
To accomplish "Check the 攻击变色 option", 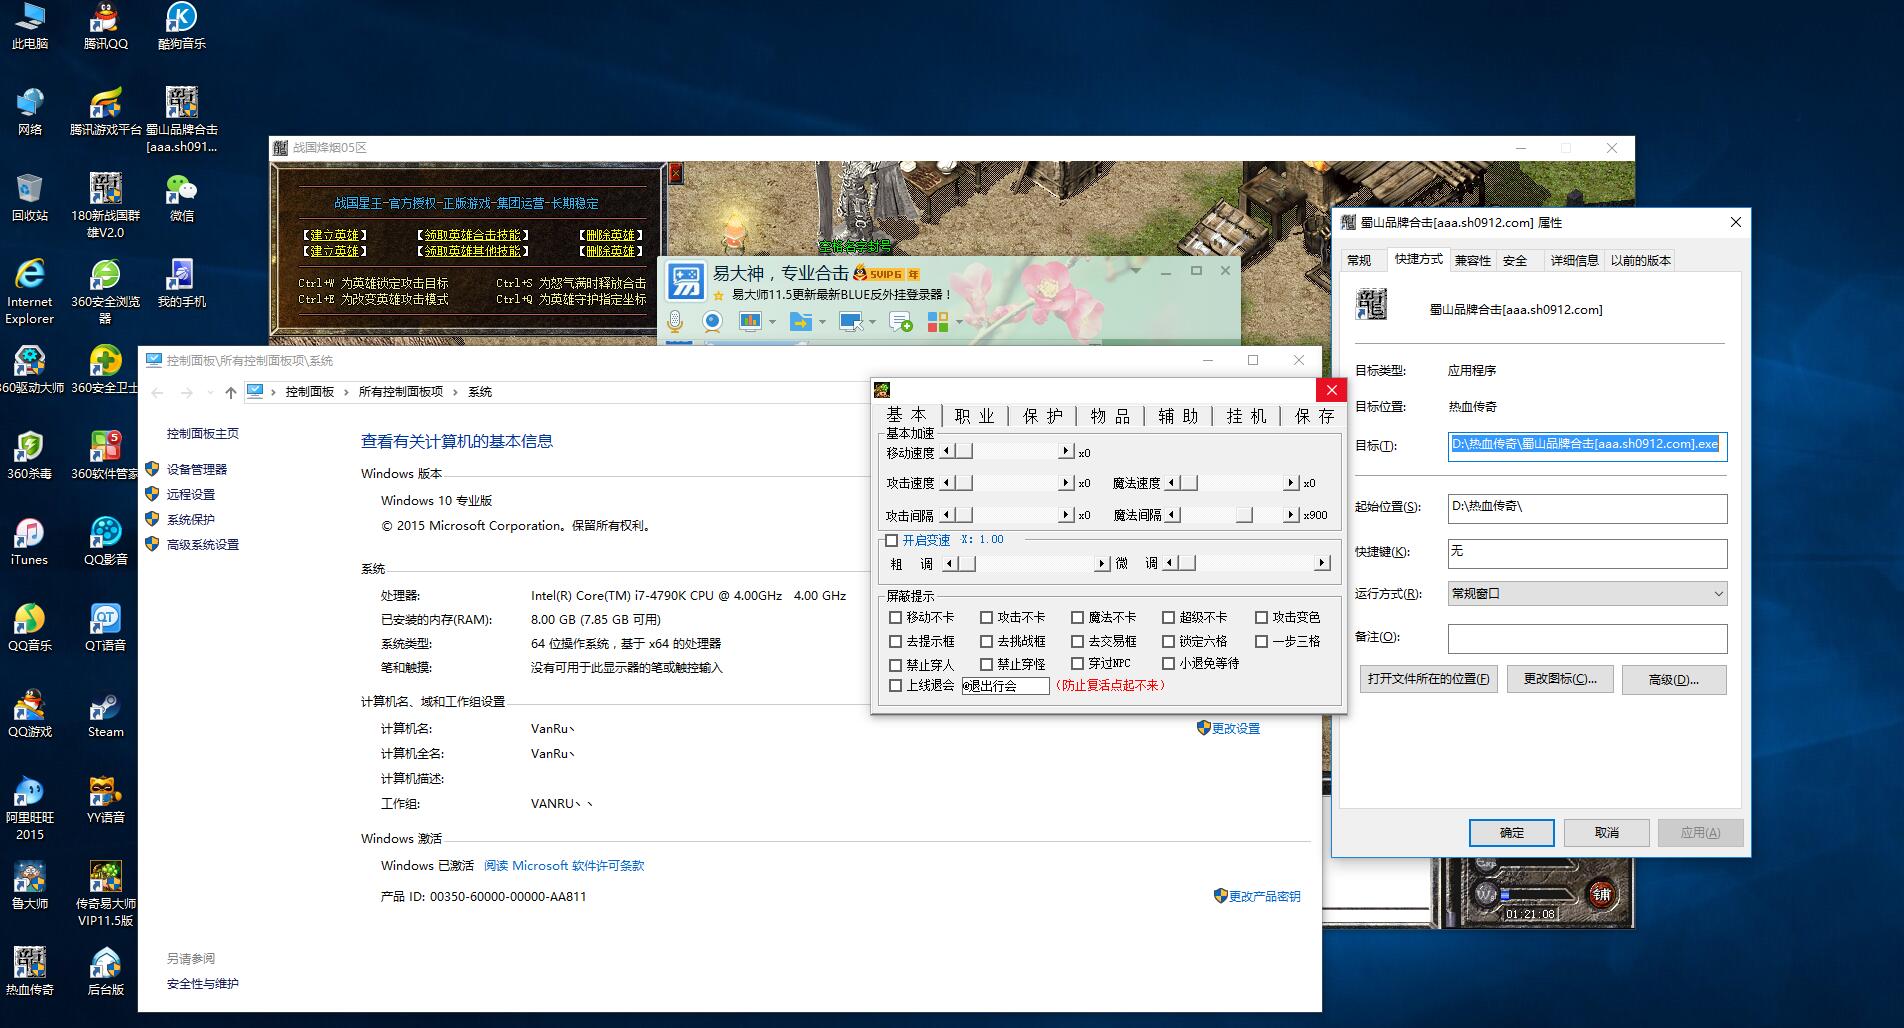I will (1262, 617).
